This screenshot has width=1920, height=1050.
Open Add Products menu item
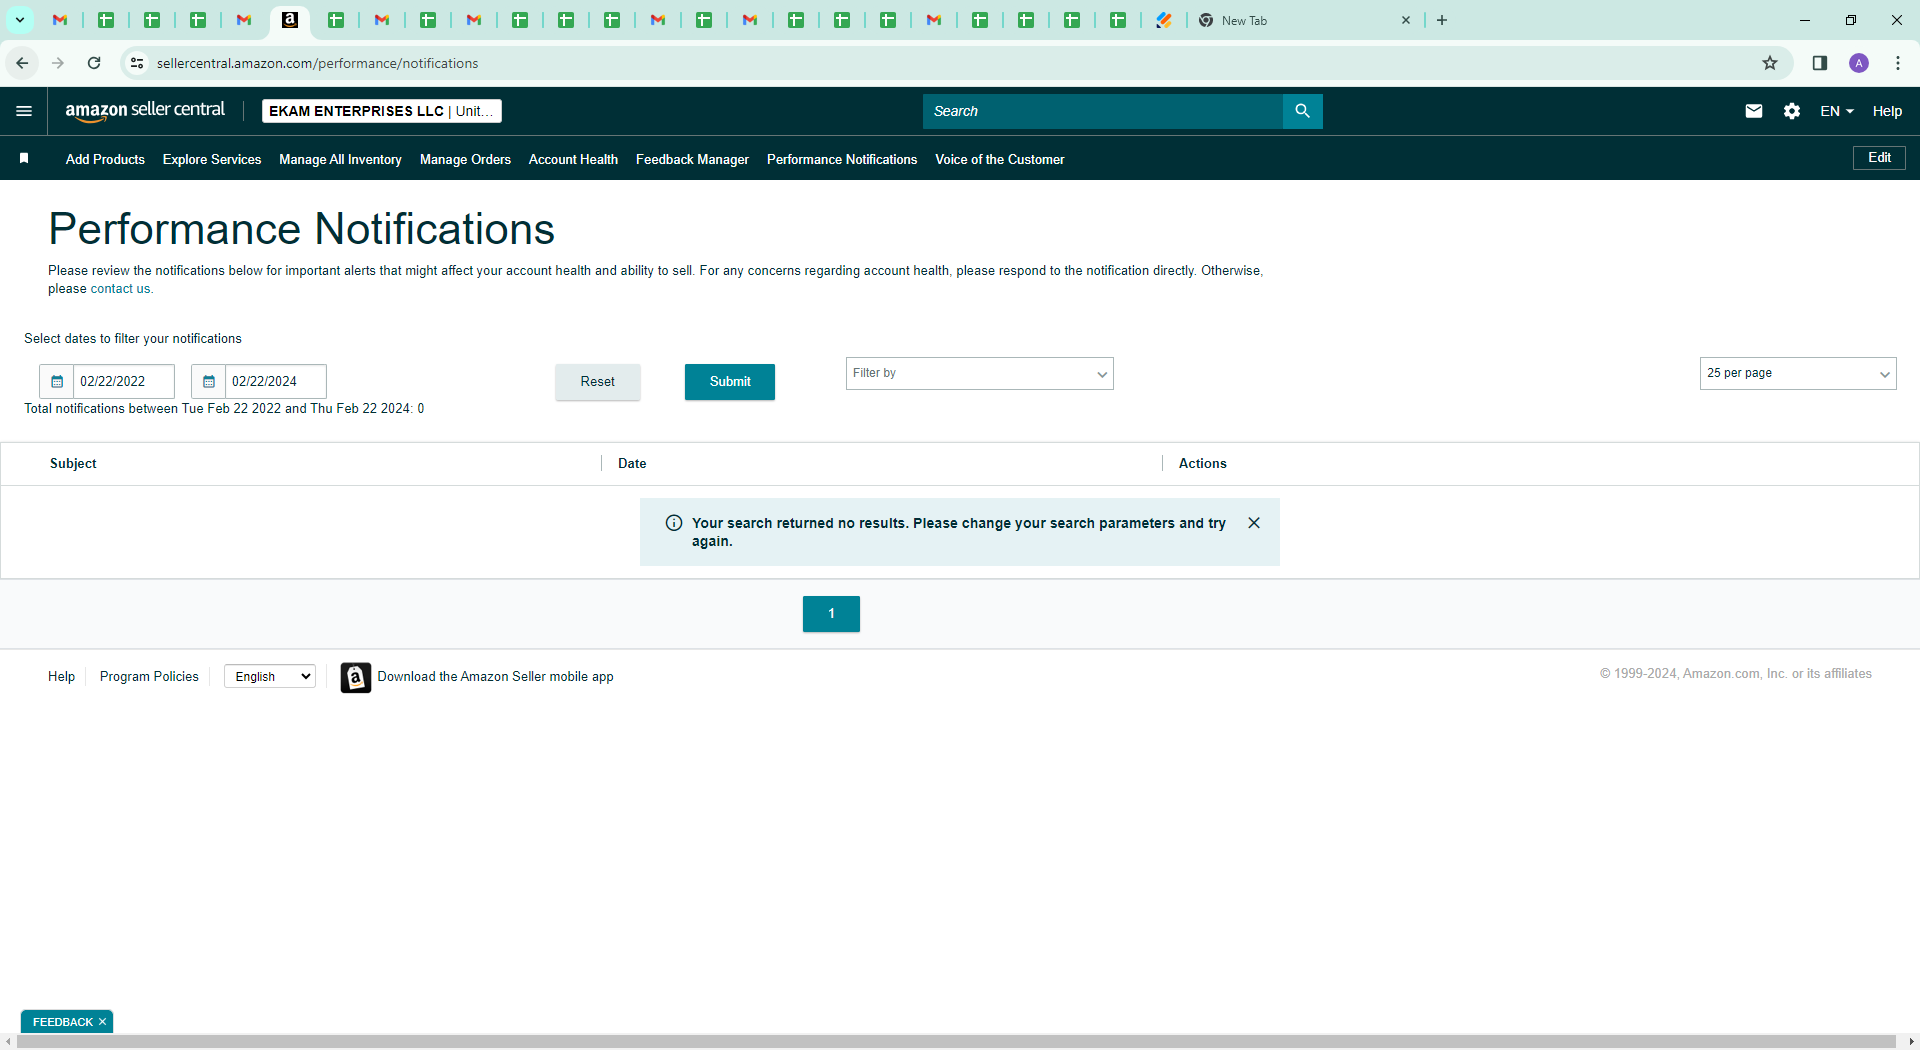105,159
